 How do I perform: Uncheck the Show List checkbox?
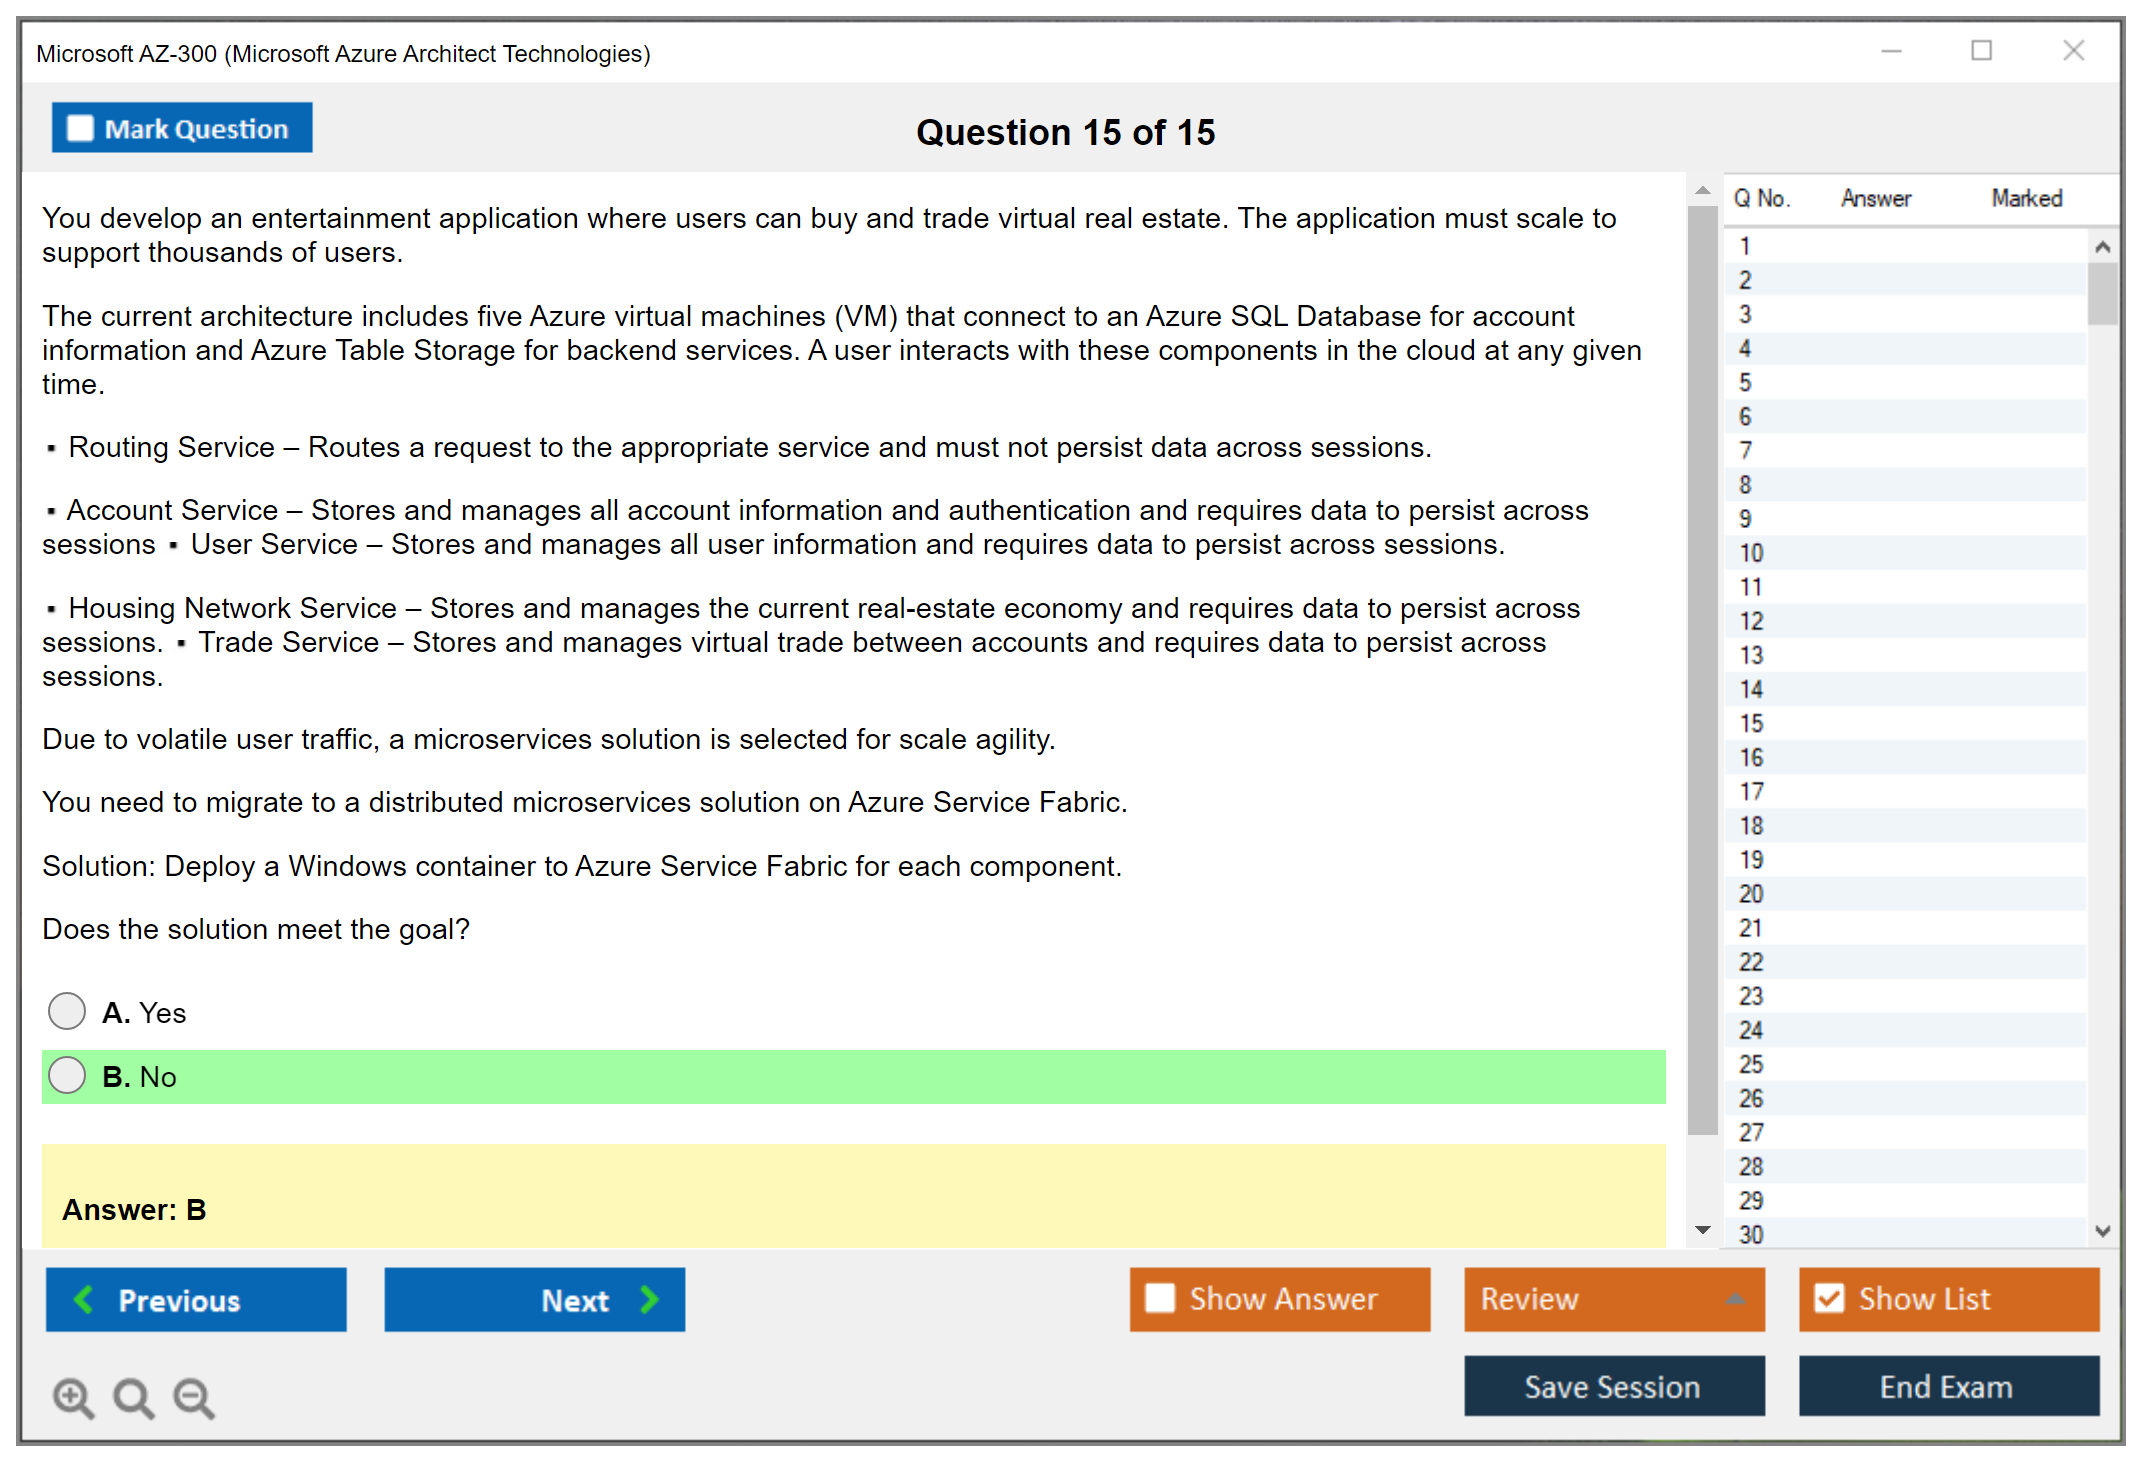tap(1829, 1298)
